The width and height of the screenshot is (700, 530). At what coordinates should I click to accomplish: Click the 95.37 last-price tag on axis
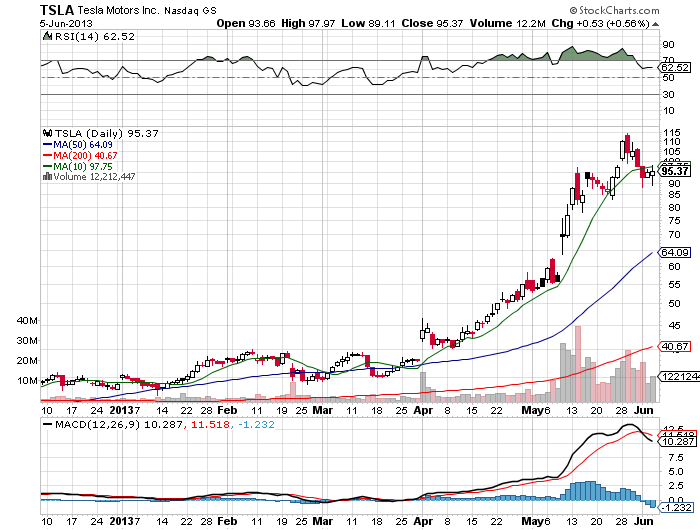coord(675,171)
